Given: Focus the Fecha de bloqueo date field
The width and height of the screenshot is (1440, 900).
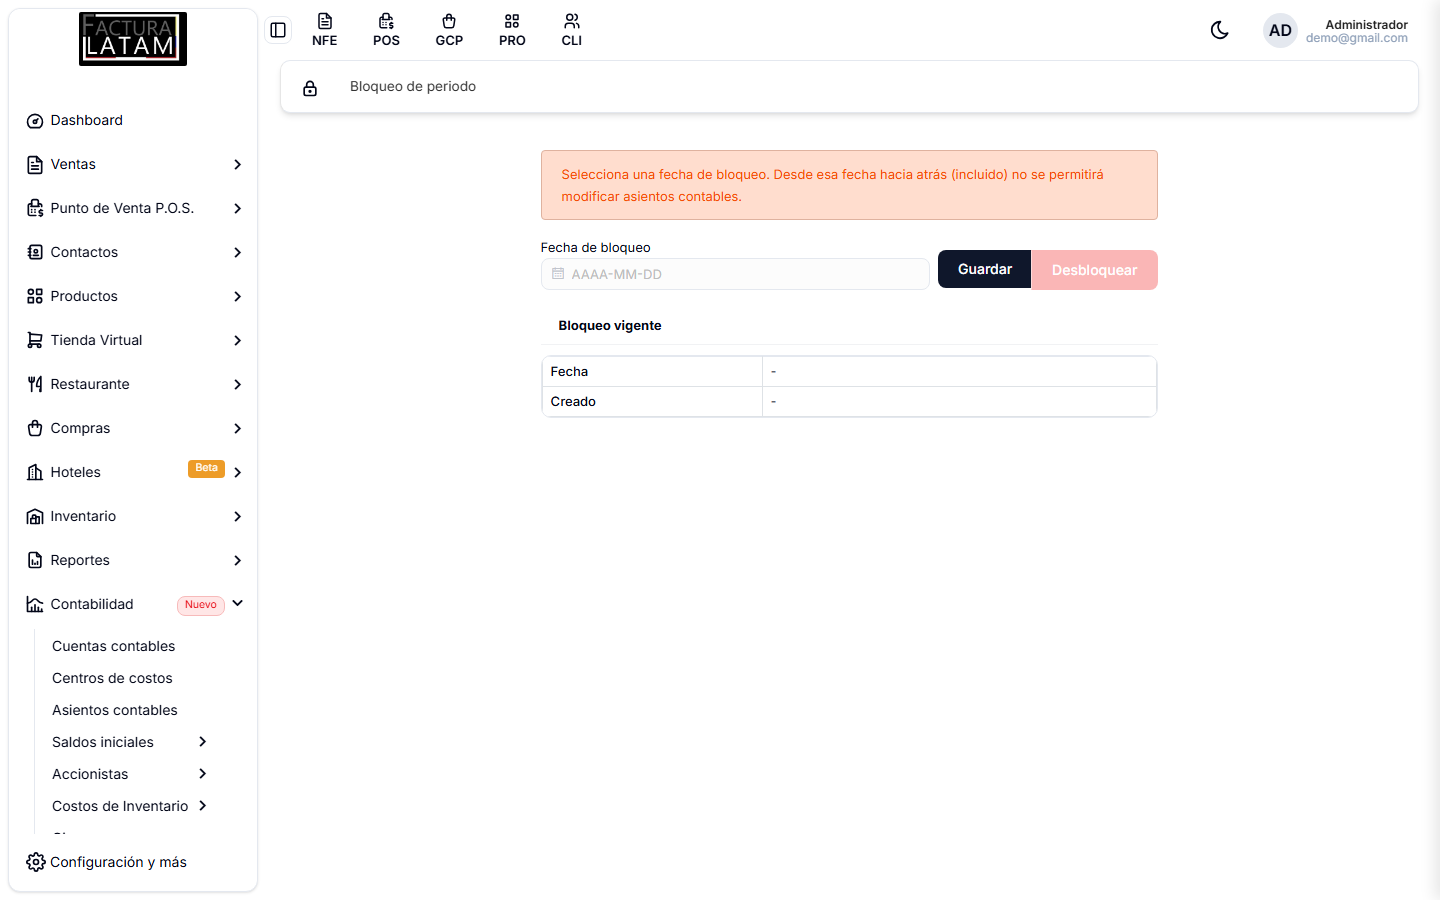Looking at the screenshot, I should pos(735,274).
